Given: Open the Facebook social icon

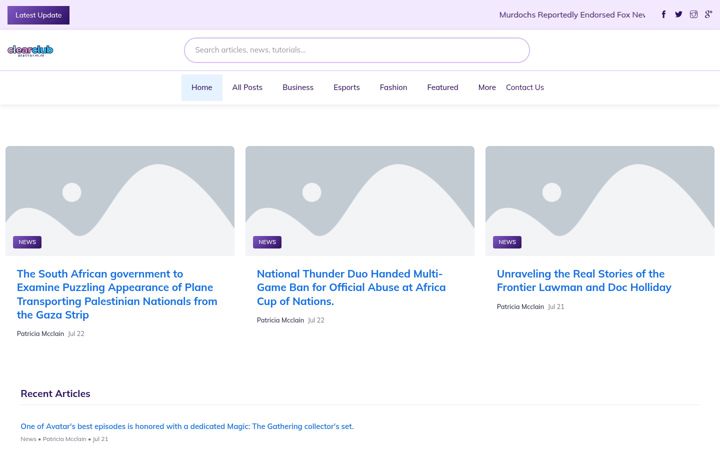Looking at the screenshot, I should coord(664,15).
